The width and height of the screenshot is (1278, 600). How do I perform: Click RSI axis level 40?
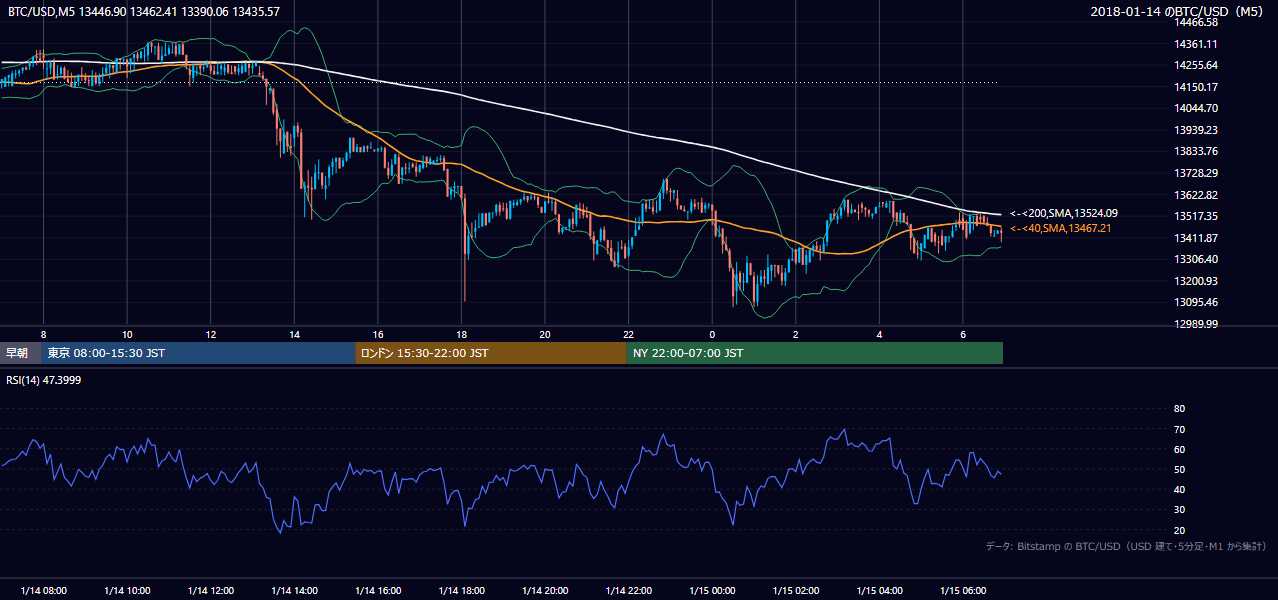1179,489
